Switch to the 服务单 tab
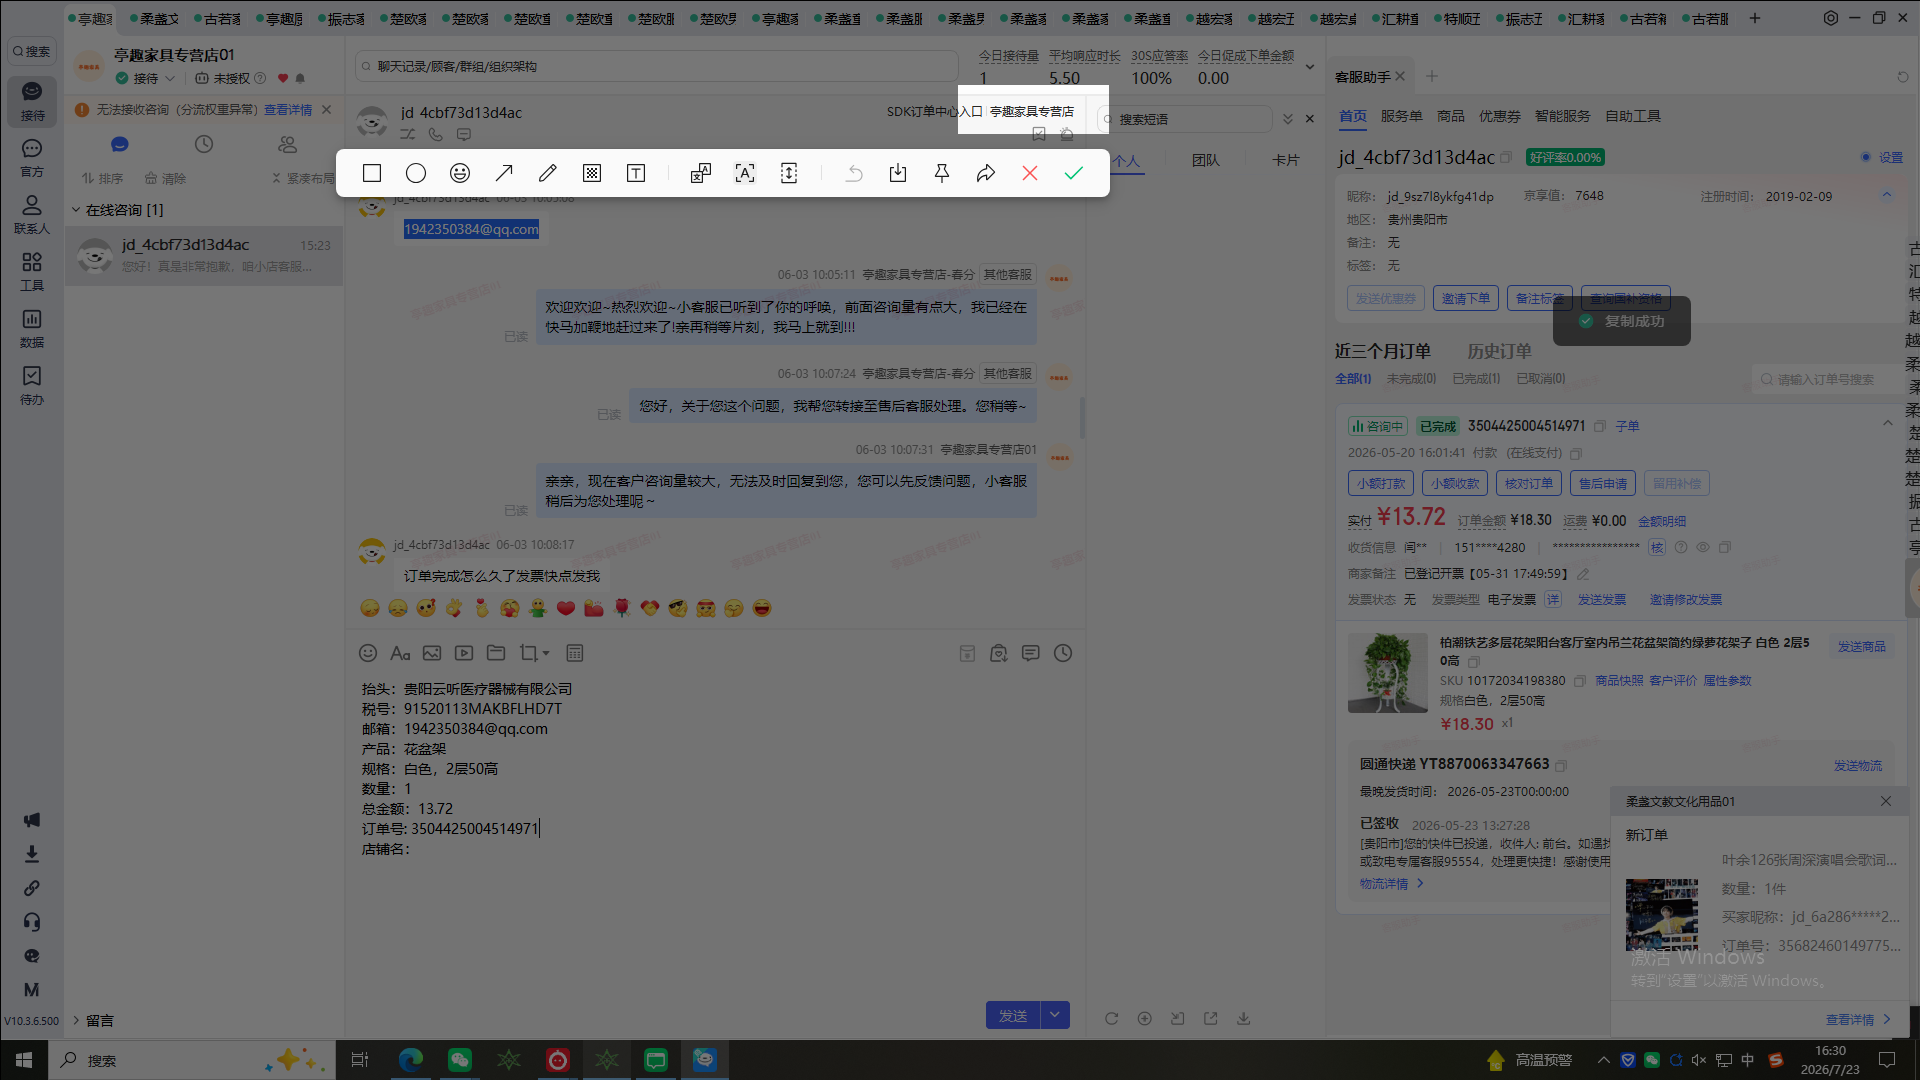This screenshot has width=1920, height=1080. tap(1401, 116)
